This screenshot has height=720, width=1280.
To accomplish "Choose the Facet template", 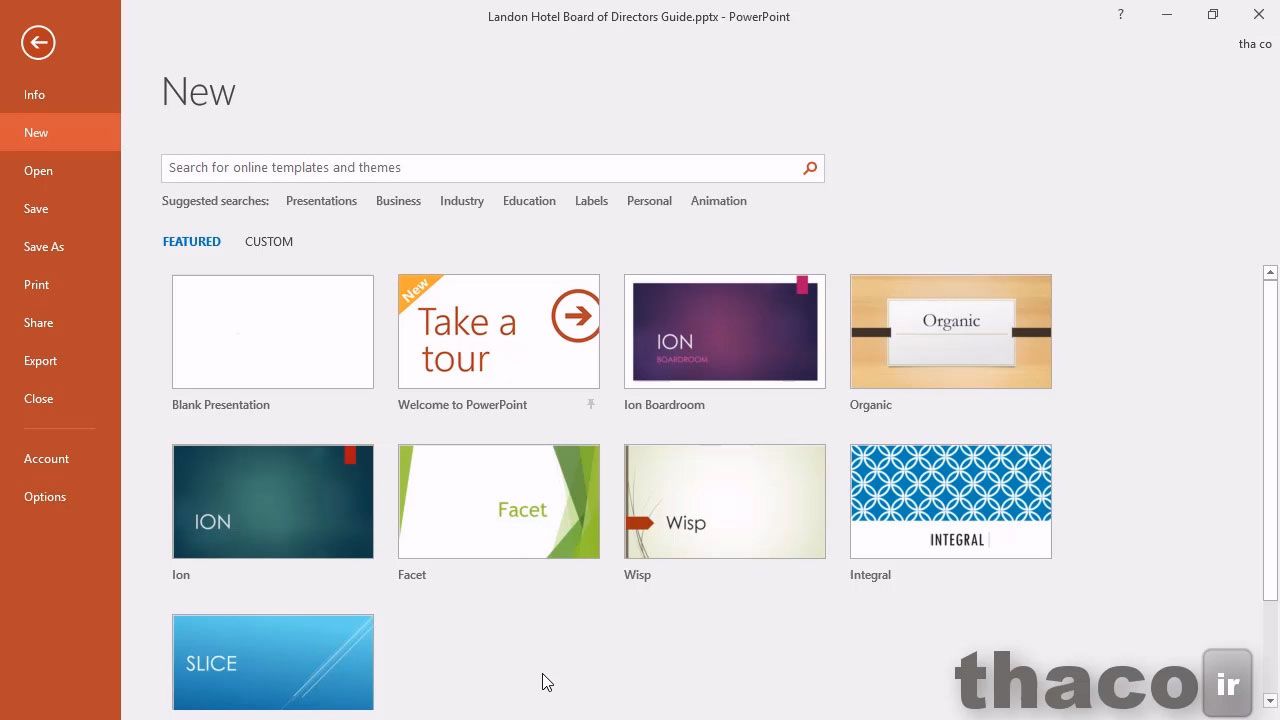I will 499,502.
